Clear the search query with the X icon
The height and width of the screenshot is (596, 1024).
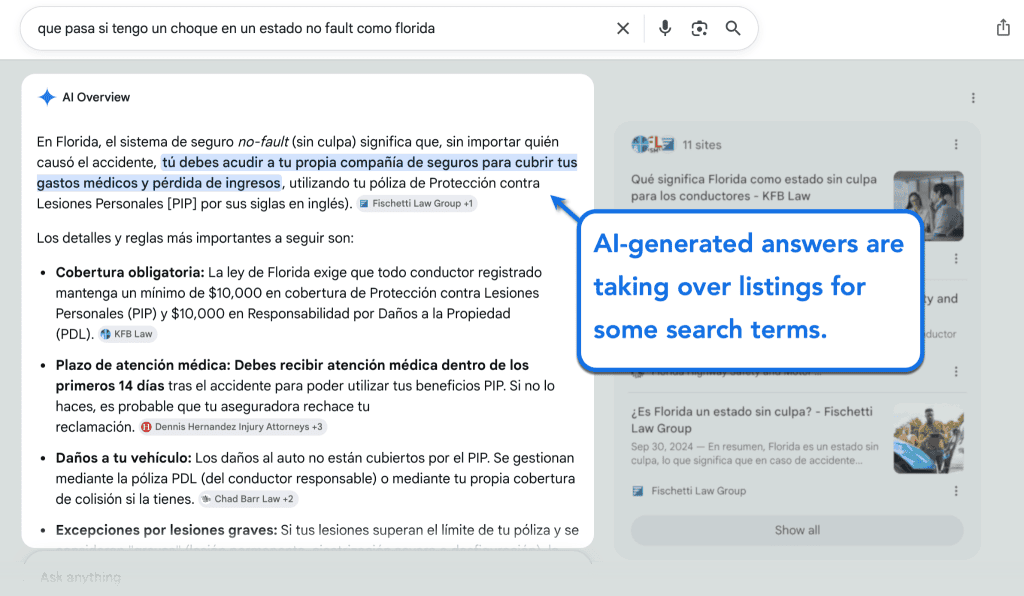(x=623, y=29)
